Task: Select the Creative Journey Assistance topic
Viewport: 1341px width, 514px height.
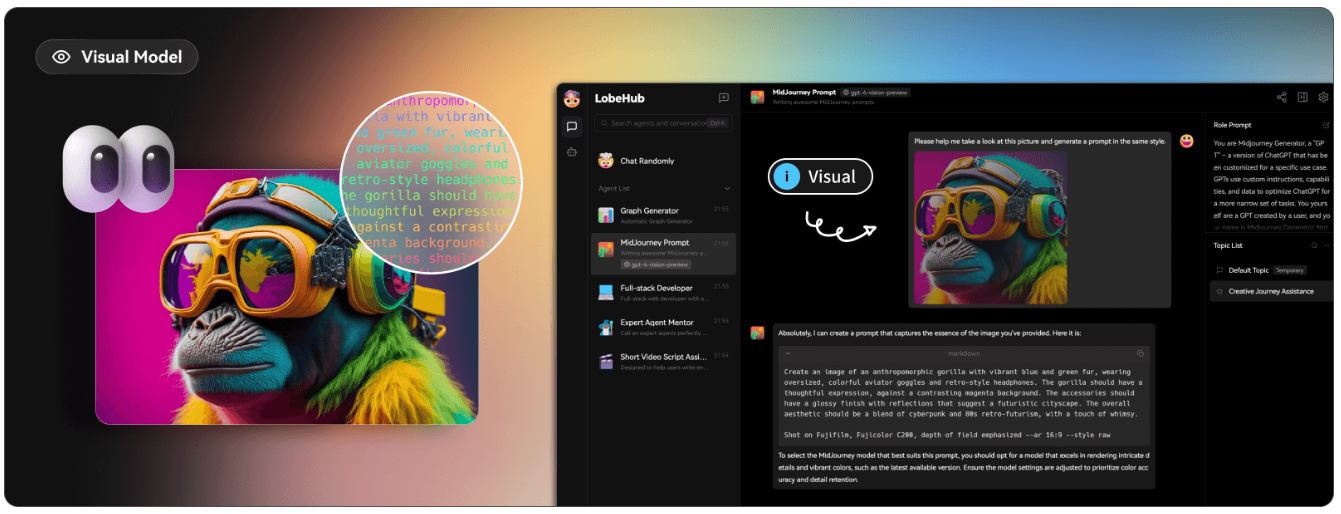Action: pyautogui.click(x=1270, y=291)
